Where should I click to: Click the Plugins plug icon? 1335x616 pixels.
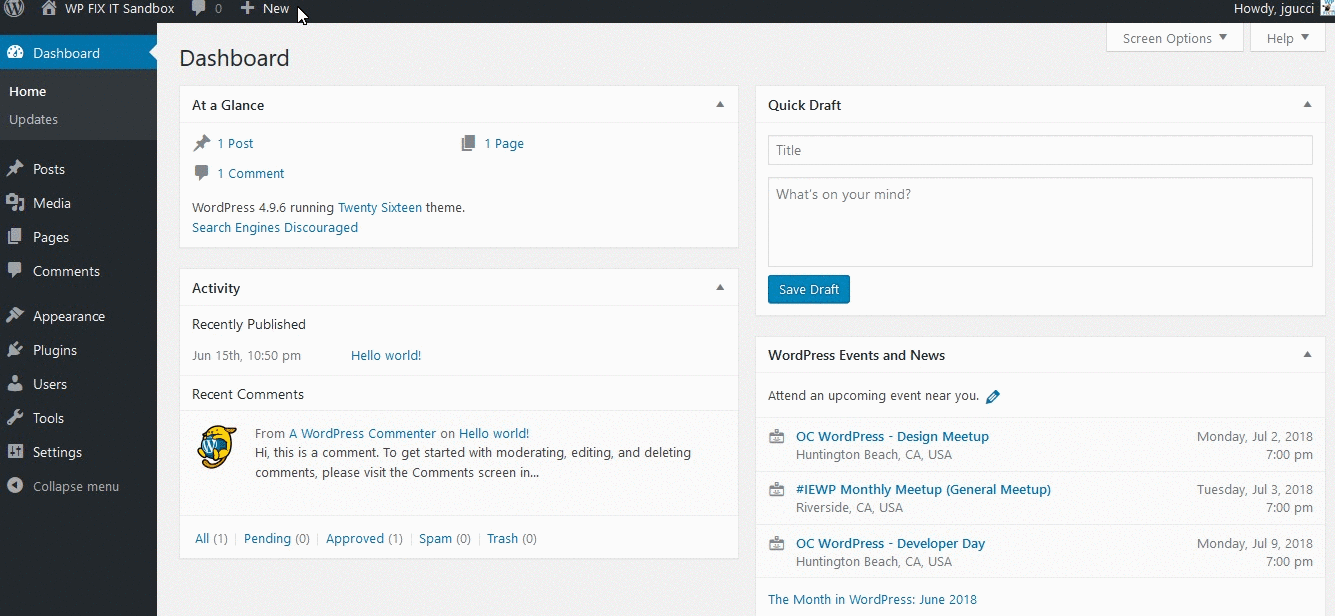pyautogui.click(x=15, y=350)
